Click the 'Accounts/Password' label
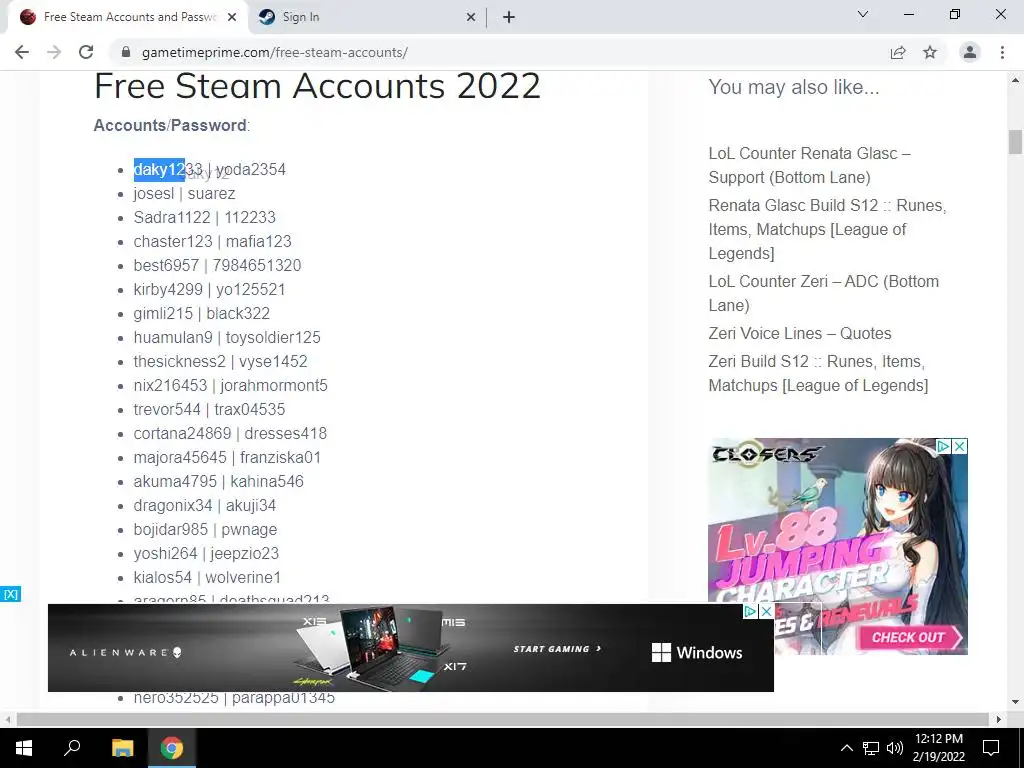The width and height of the screenshot is (1024, 768). [172, 125]
